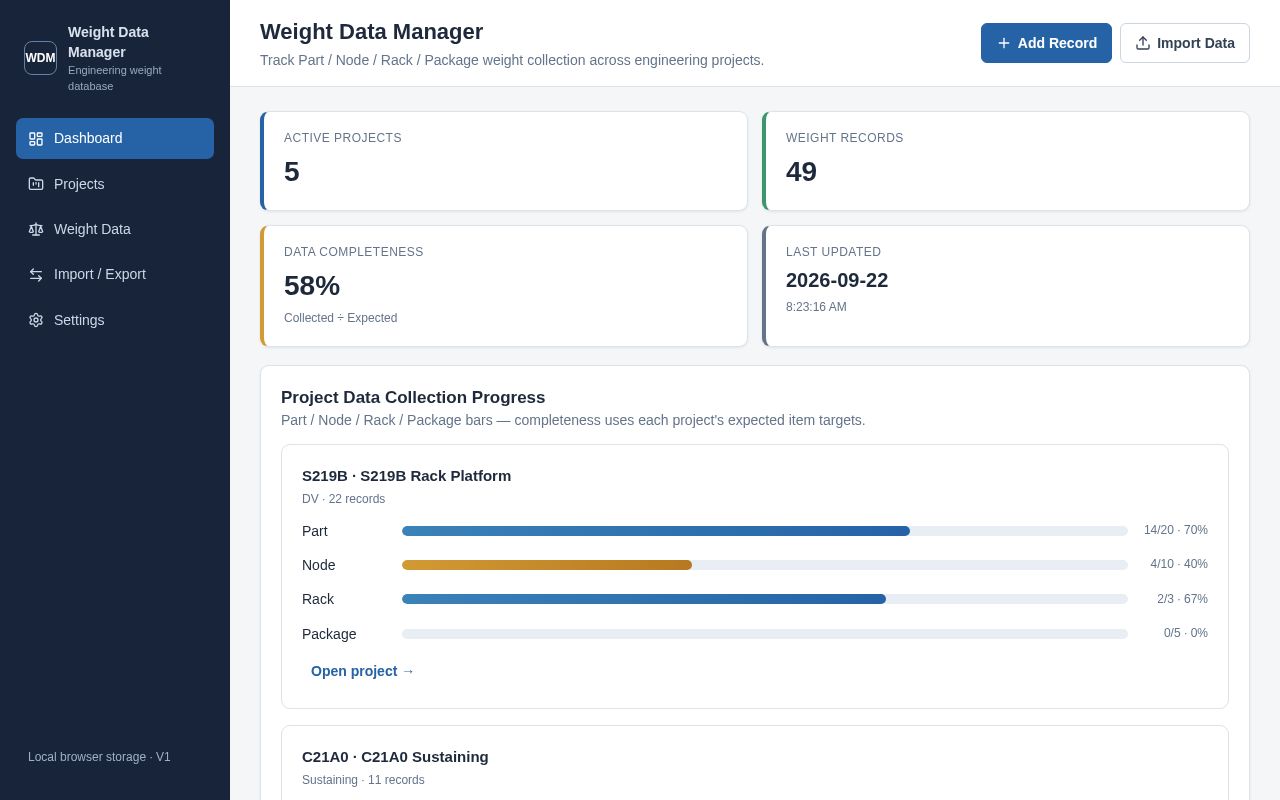Click the '8:23:16 AM' timestamp
Image resolution: width=1280 pixels, height=800 pixels.
(x=816, y=307)
